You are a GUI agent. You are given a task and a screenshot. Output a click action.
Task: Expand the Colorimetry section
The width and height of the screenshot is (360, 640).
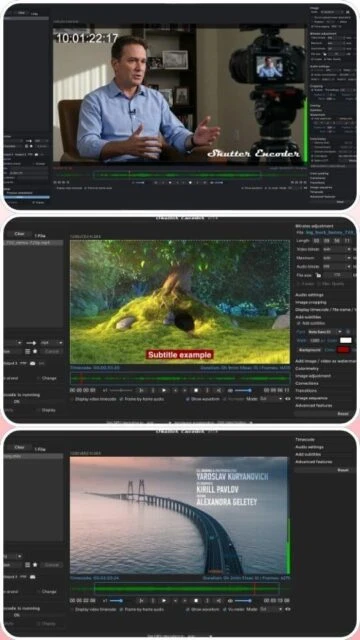click(x=307, y=369)
